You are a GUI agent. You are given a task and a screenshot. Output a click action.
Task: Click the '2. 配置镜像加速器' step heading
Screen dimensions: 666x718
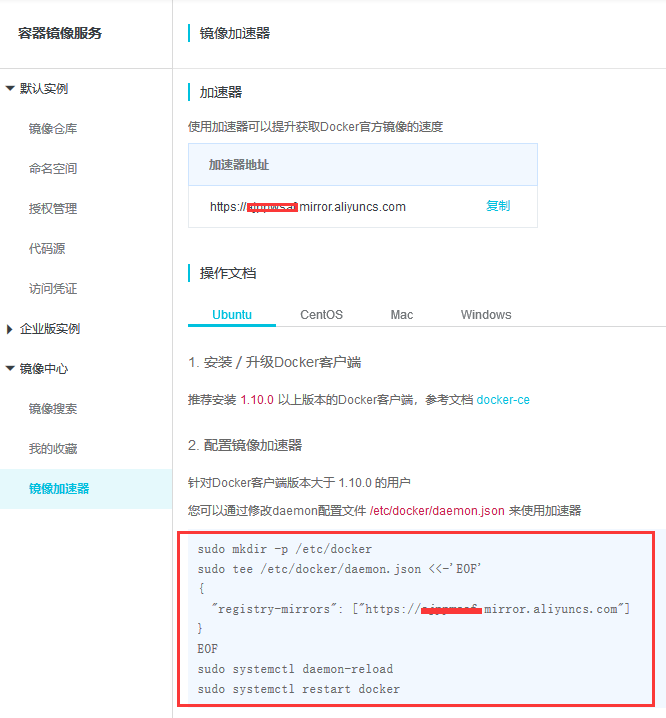coord(245,445)
